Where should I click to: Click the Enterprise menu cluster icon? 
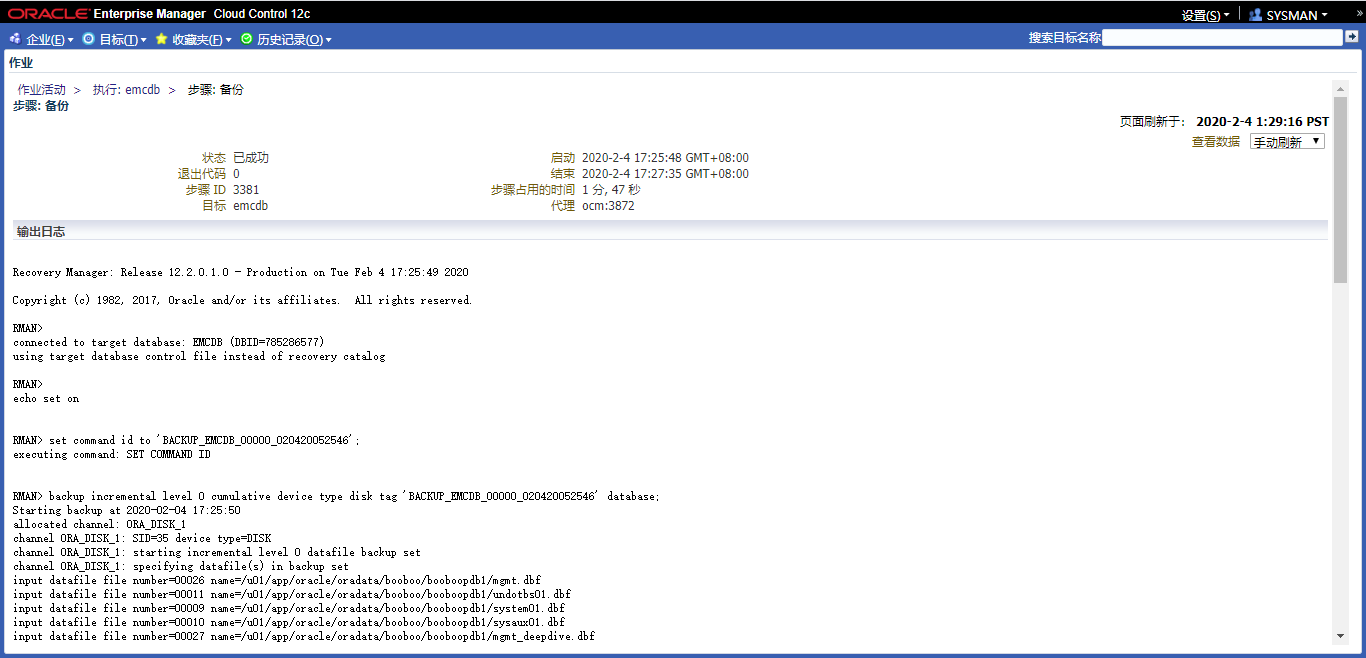coord(15,39)
